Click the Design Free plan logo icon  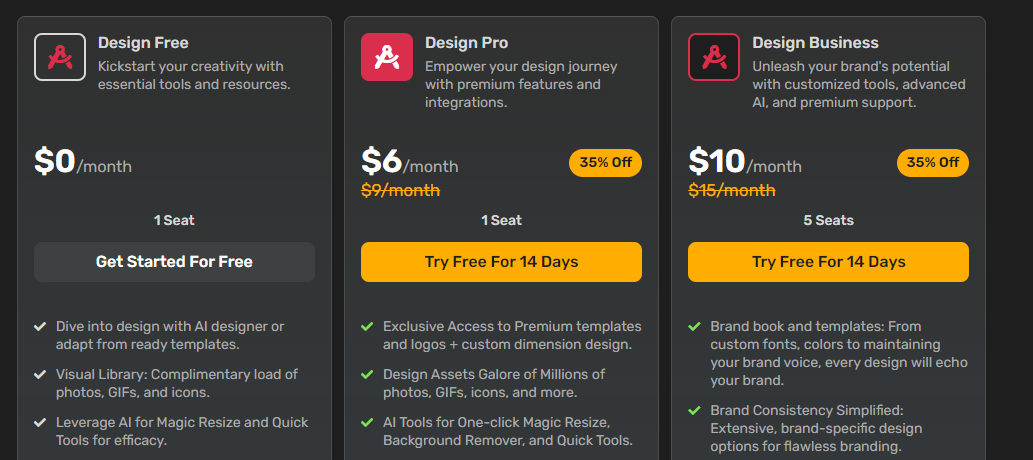[x=60, y=57]
